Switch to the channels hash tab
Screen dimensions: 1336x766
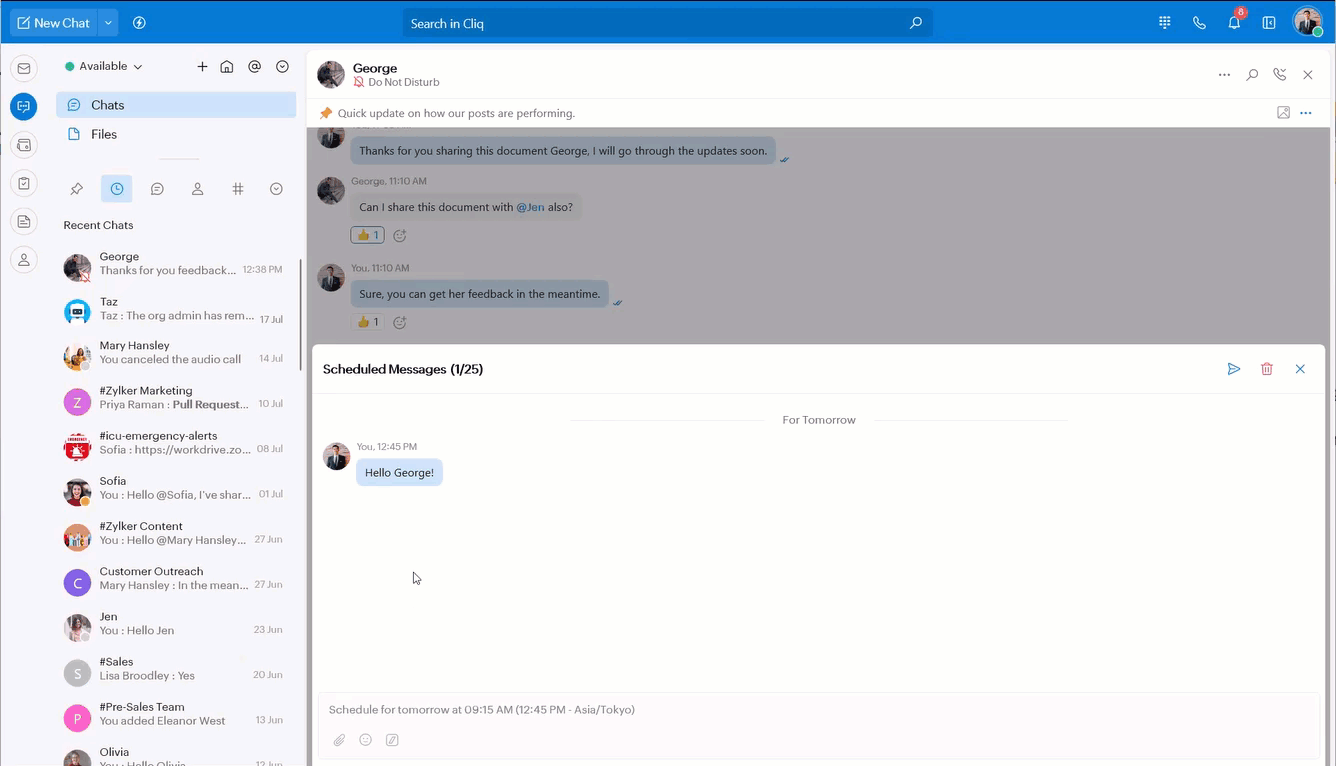pos(238,189)
